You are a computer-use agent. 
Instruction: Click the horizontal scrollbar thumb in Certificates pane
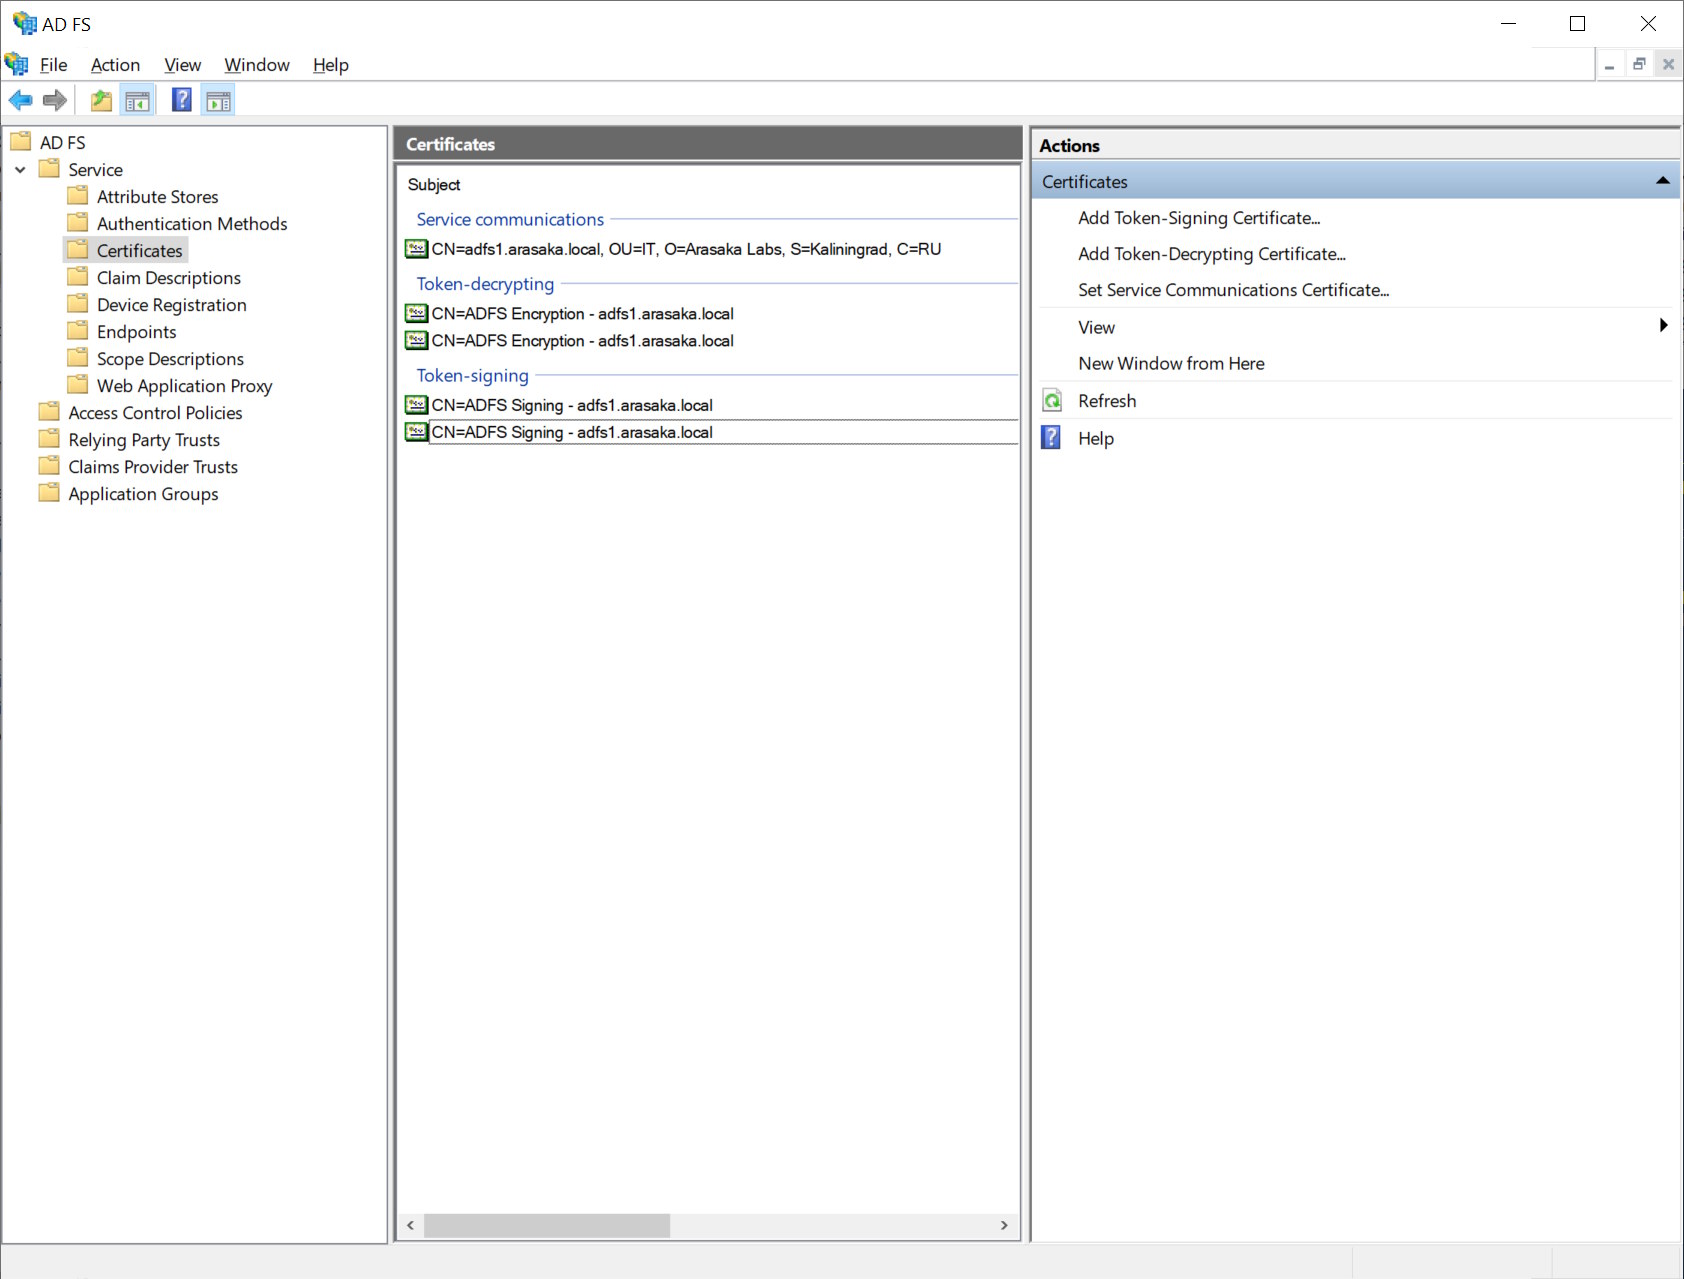click(x=546, y=1225)
